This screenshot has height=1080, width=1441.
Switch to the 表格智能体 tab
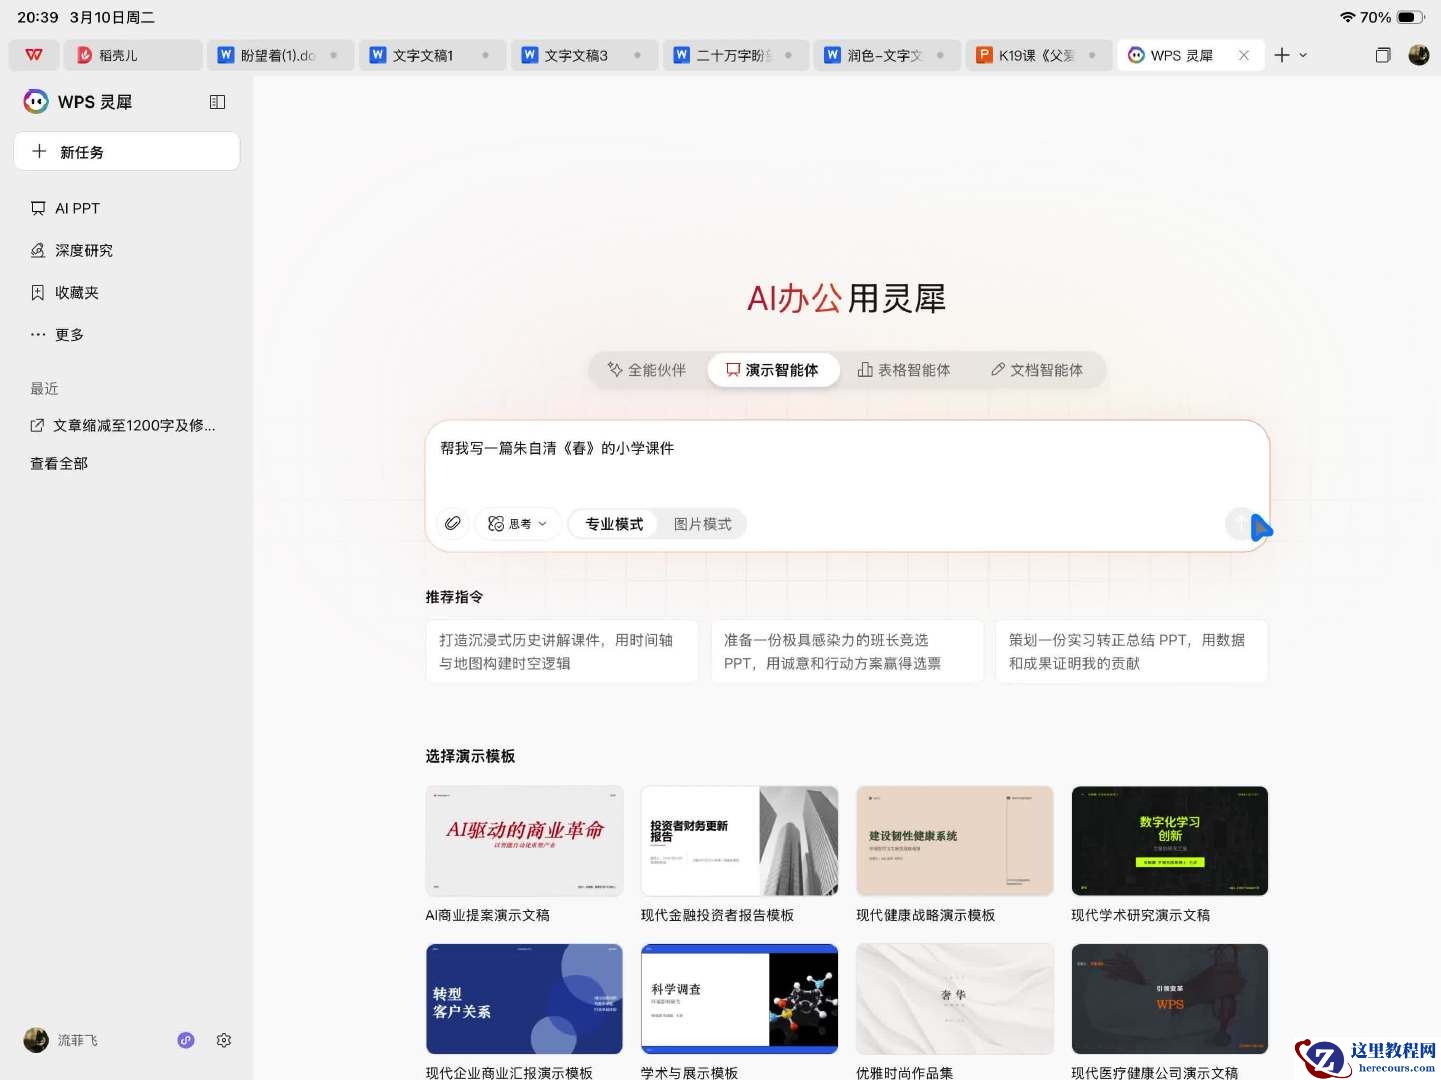click(904, 370)
